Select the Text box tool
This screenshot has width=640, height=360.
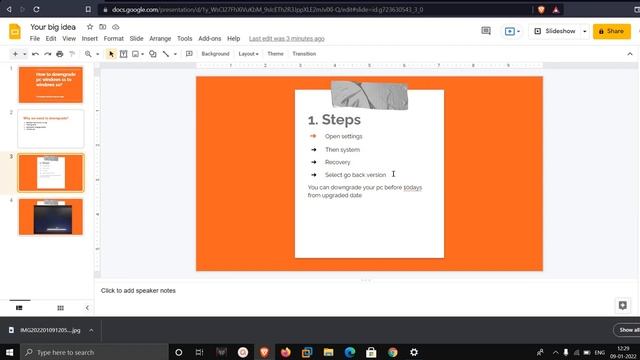[x=123, y=54]
